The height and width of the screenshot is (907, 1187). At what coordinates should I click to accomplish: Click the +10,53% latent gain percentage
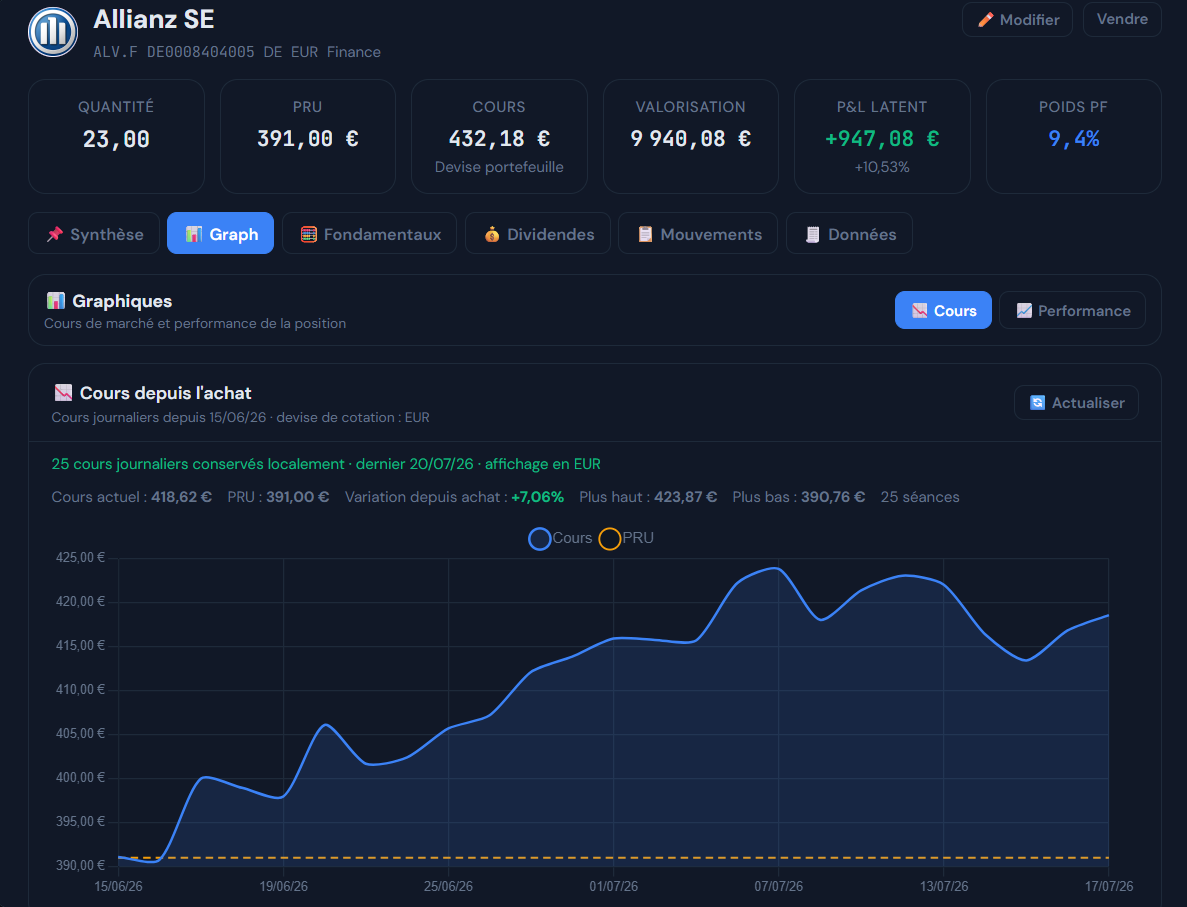click(882, 167)
